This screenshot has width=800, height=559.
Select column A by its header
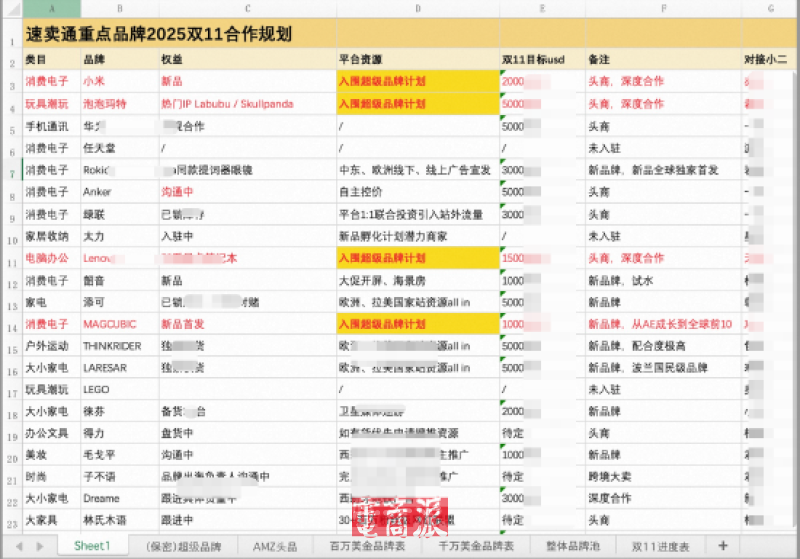(51, 9)
